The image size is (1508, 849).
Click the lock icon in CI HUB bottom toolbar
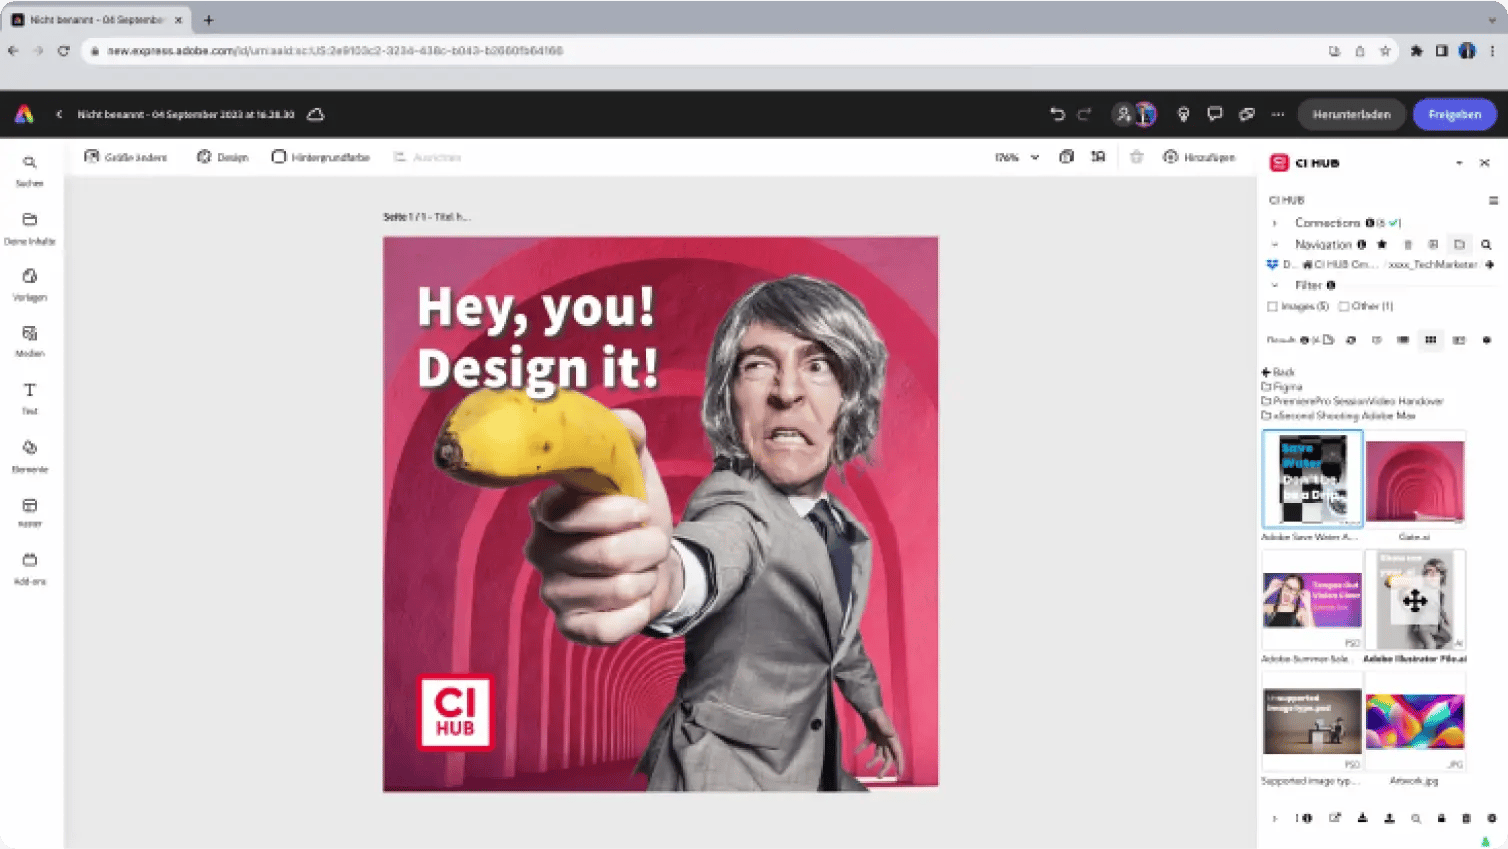tap(1441, 818)
